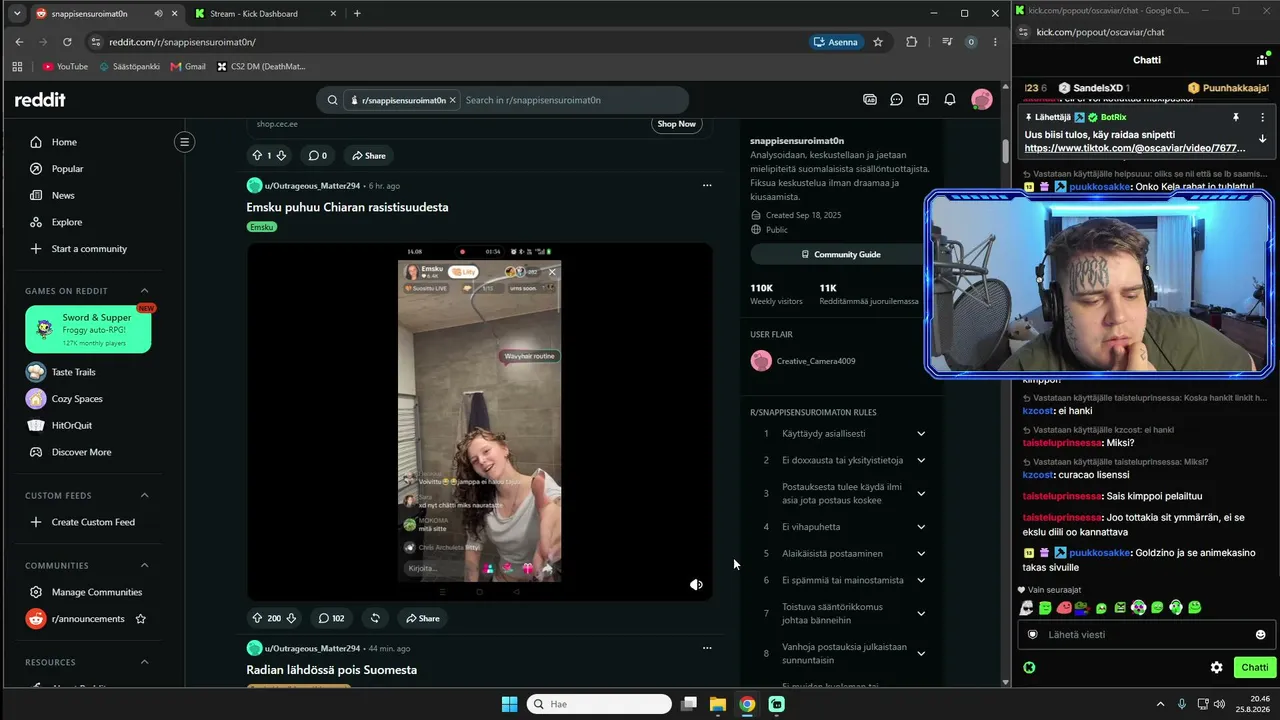Reload the Reddit page
This screenshot has width=1280, height=720.
[x=67, y=42]
